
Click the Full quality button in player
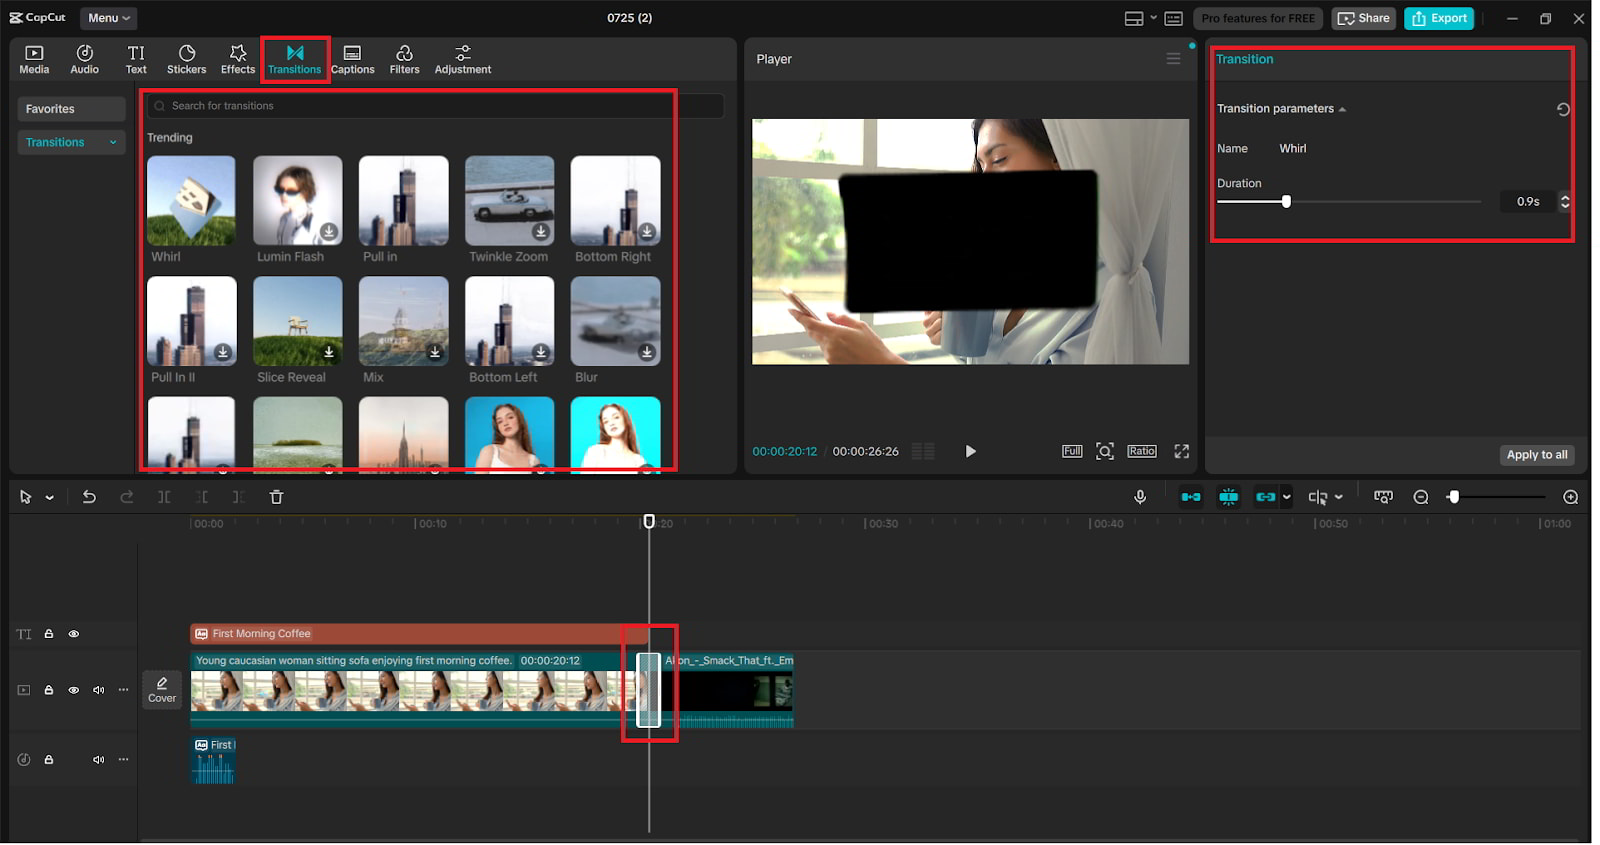[x=1072, y=452]
